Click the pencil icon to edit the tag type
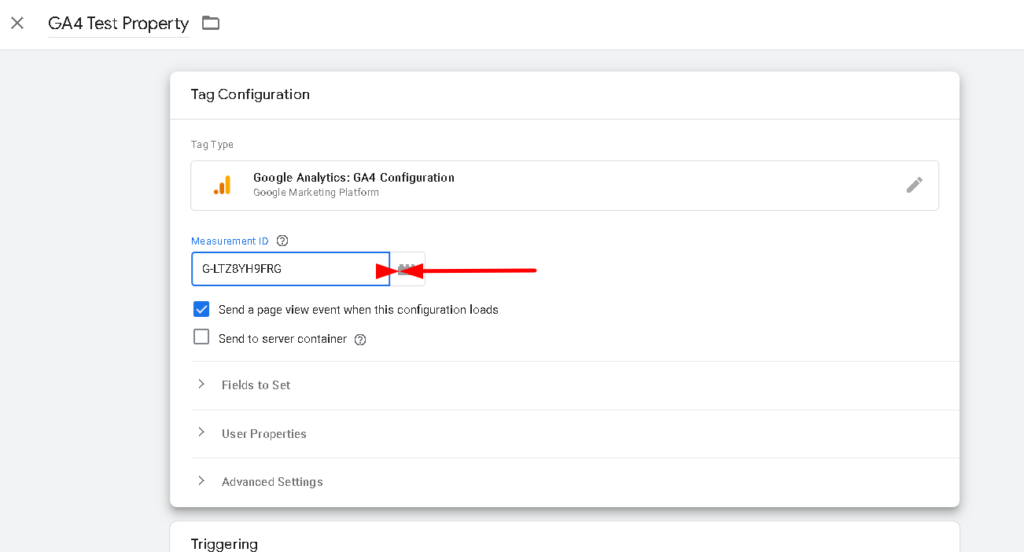 point(914,185)
